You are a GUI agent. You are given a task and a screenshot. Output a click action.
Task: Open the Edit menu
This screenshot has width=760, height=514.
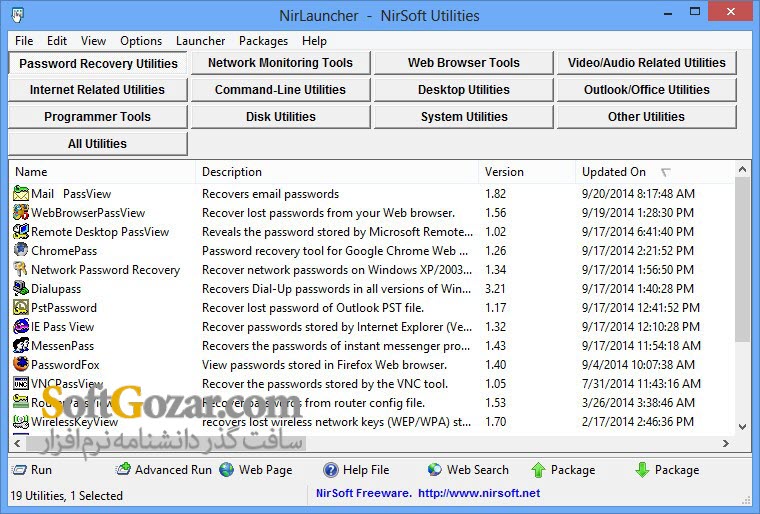tap(57, 41)
